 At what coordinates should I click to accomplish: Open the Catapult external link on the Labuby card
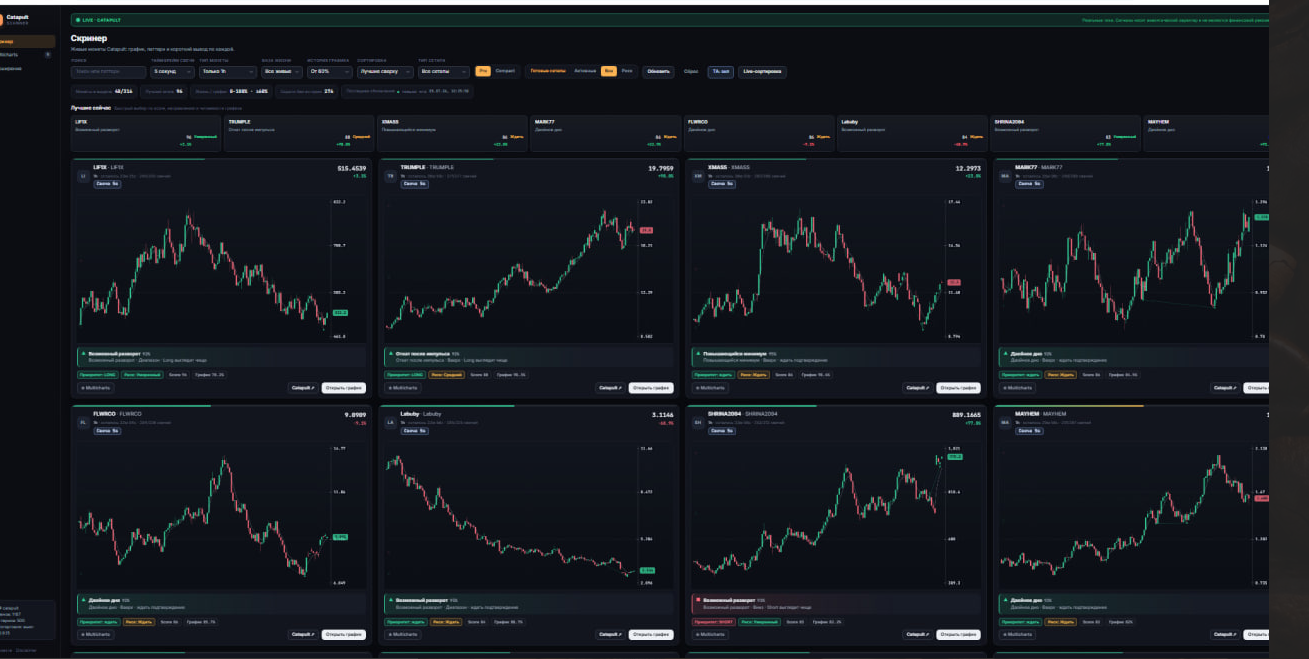pos(609,634)
